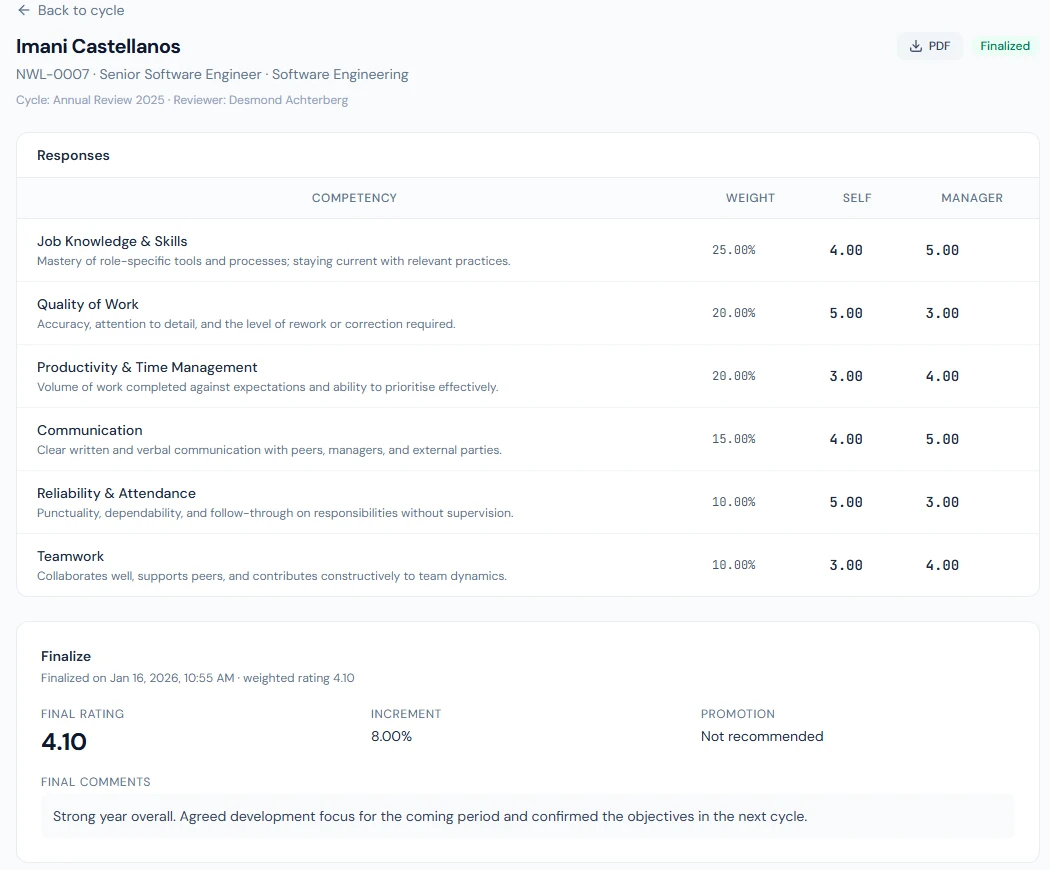Viewport: 1050px width, 870px height.
Task: Click the WEIGHT column header
Action: (x=750, y=198)
